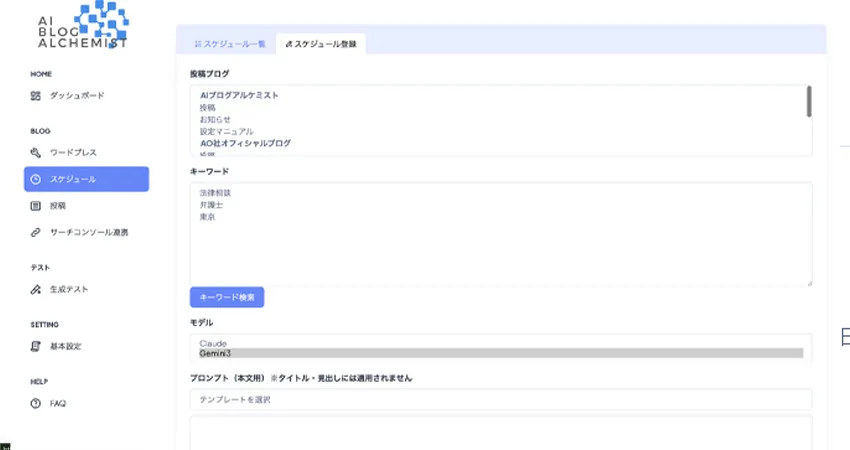
Task: Click the 基本設定 settings icon
Action: point(36,346)
